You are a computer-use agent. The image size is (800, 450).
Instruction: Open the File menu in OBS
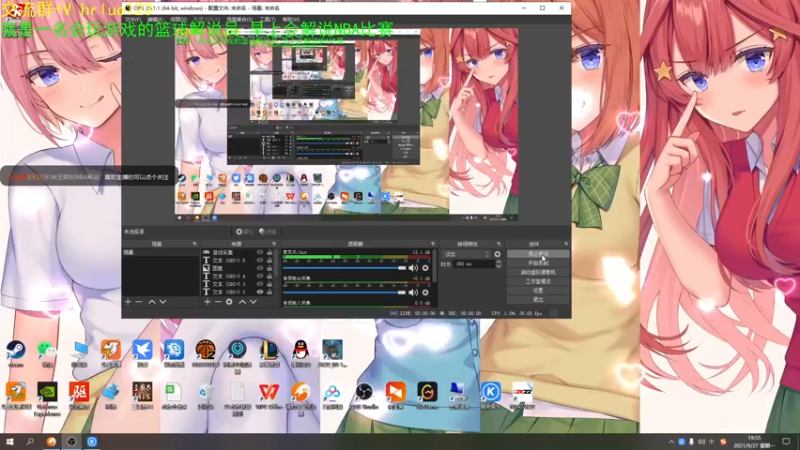point(133,19)
